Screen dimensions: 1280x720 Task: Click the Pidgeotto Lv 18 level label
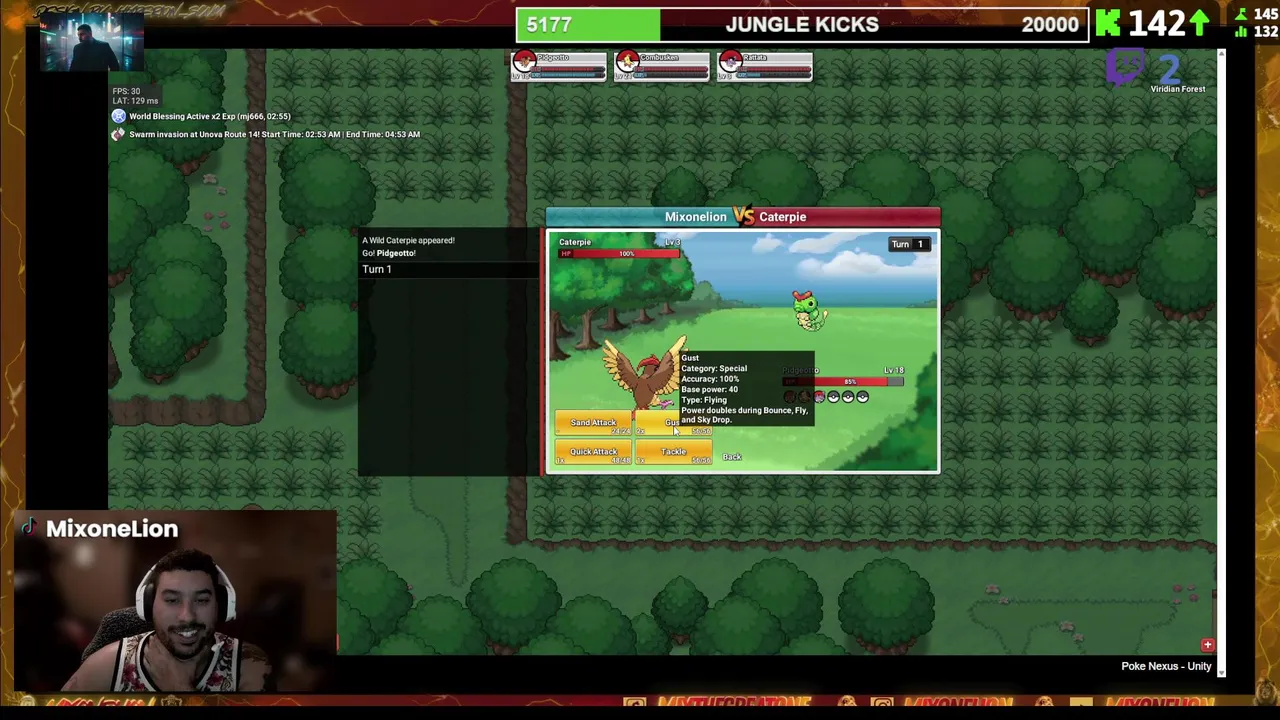[x=894, y=371]
